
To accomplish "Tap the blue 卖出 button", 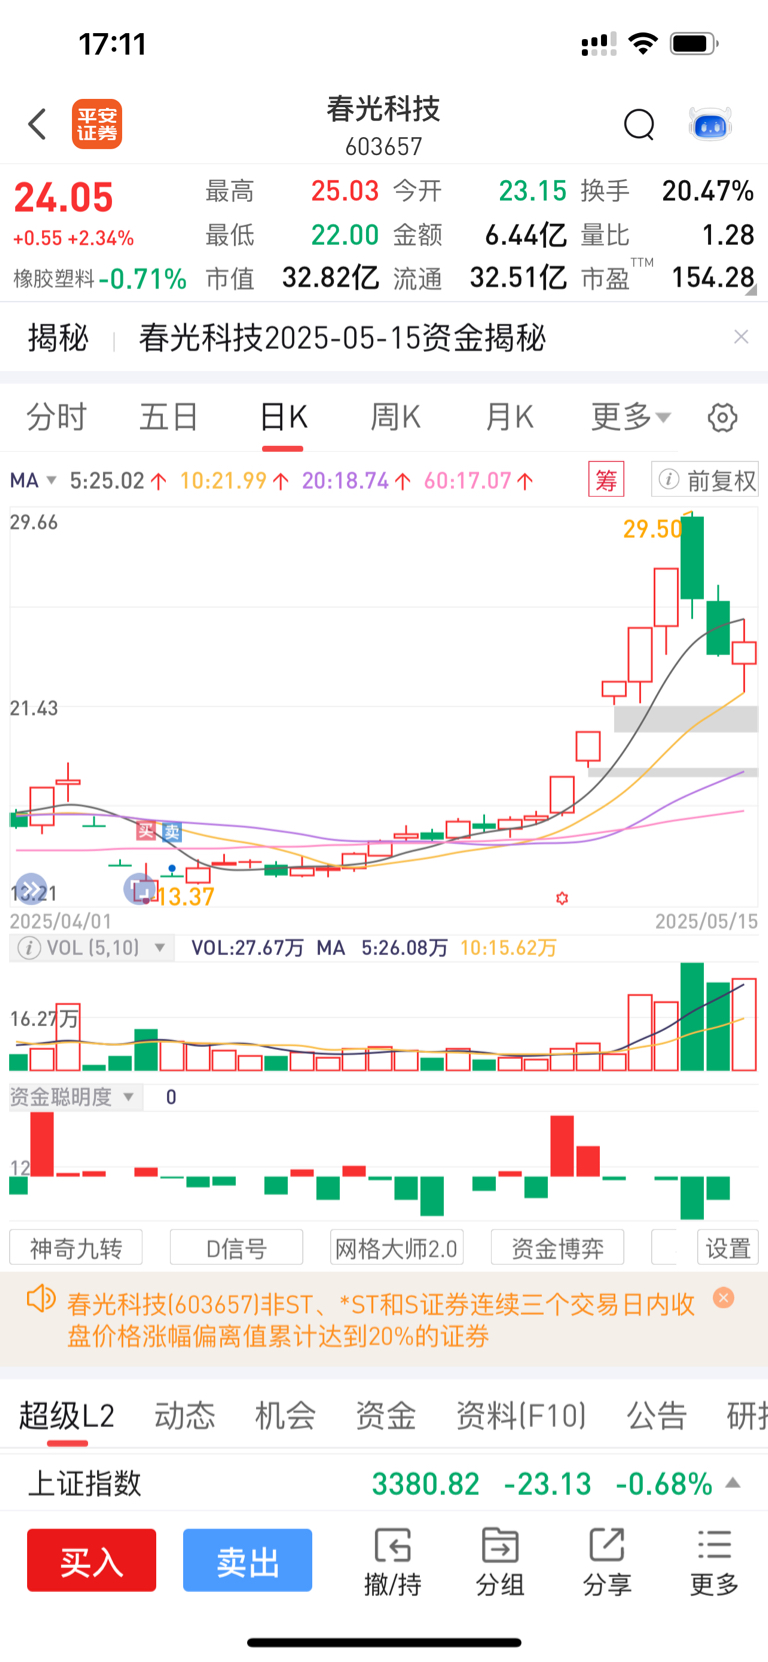I will pyautogui.click(x=247, y=1560).
